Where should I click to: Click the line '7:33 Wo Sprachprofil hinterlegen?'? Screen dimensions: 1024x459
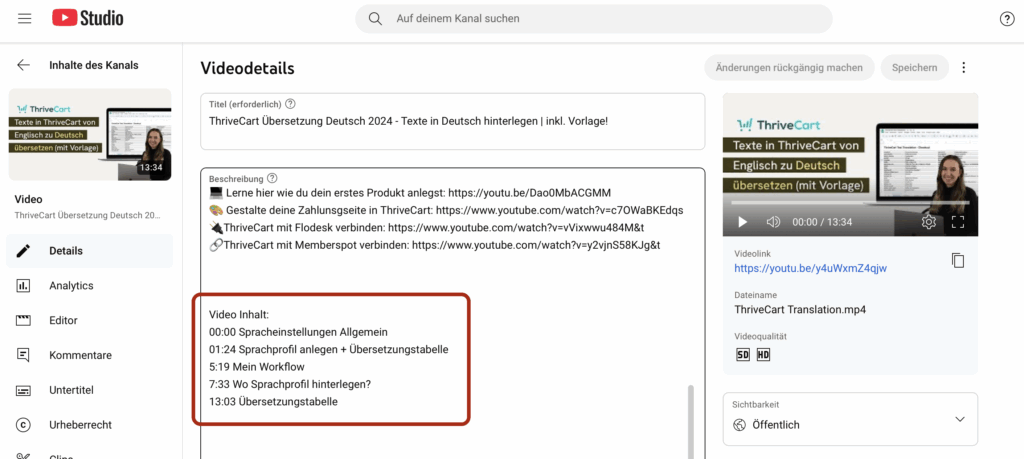point(290,385)
